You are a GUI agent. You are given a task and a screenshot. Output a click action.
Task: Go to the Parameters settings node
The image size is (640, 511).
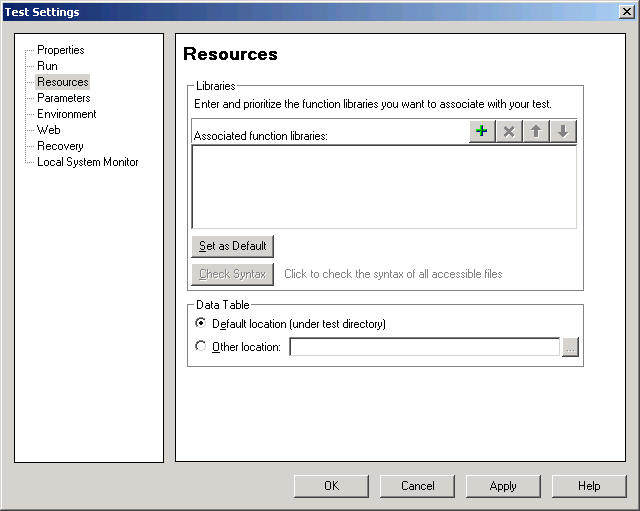pos(64,98)
